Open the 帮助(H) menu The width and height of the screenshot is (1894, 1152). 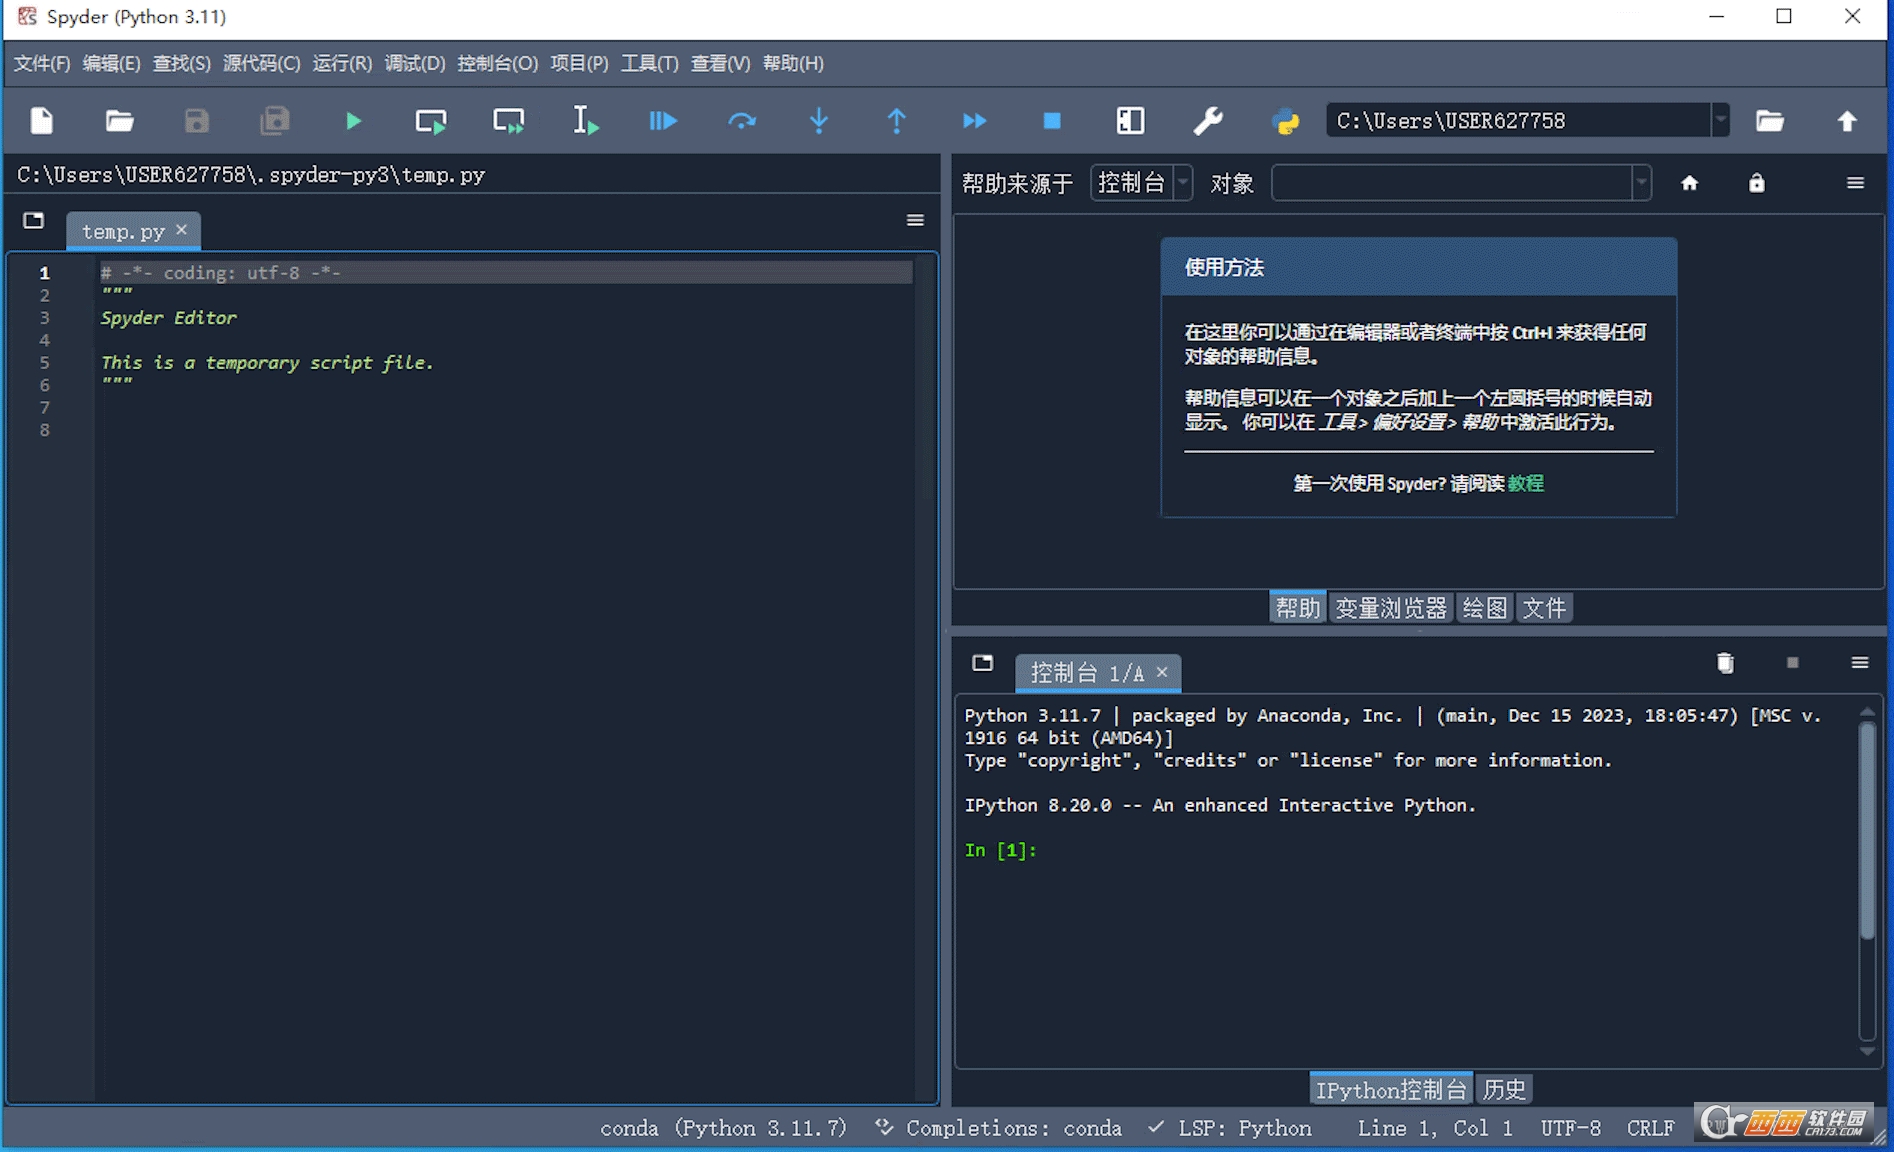click(x=793, y=63)
